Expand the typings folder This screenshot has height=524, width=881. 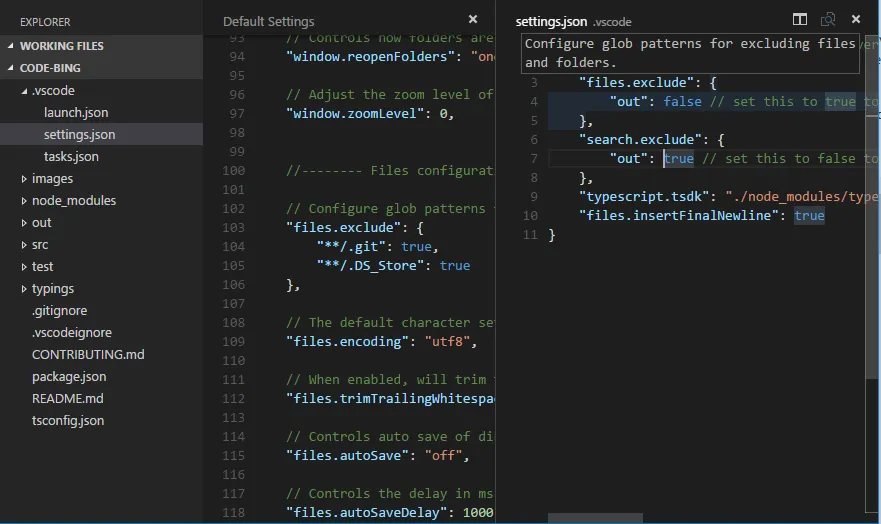(x=24, y=289)
